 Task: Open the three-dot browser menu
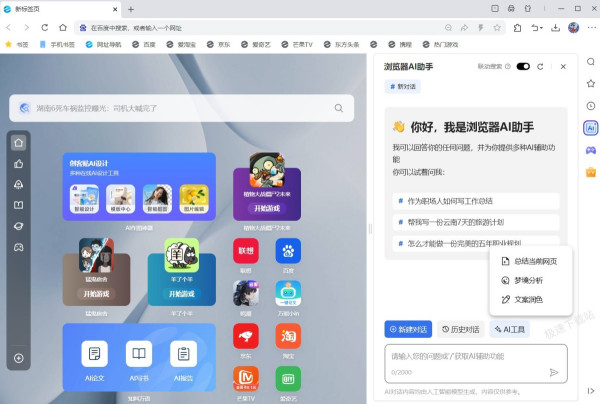(592, 28)
